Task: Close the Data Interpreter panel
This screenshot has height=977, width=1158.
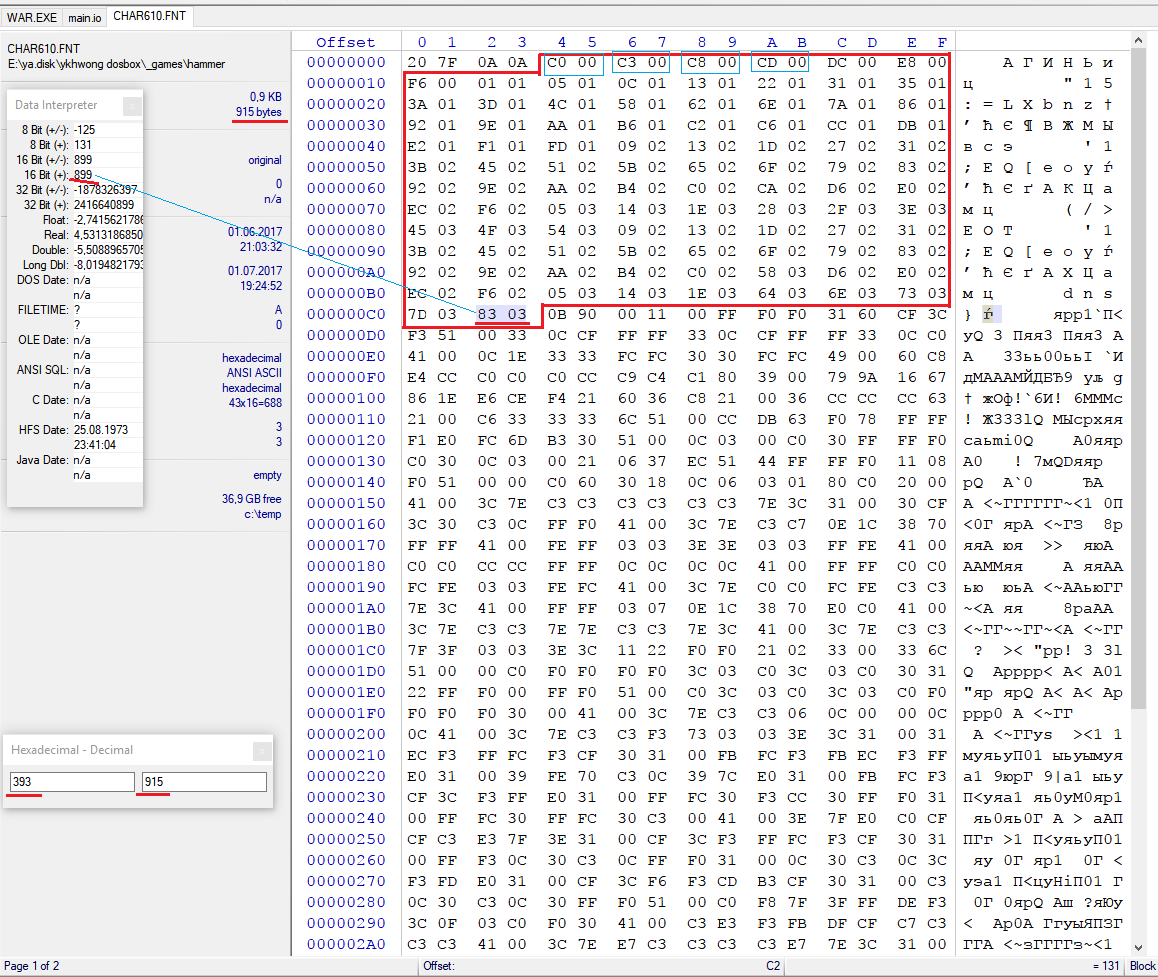Action: (x=132, y=105)
